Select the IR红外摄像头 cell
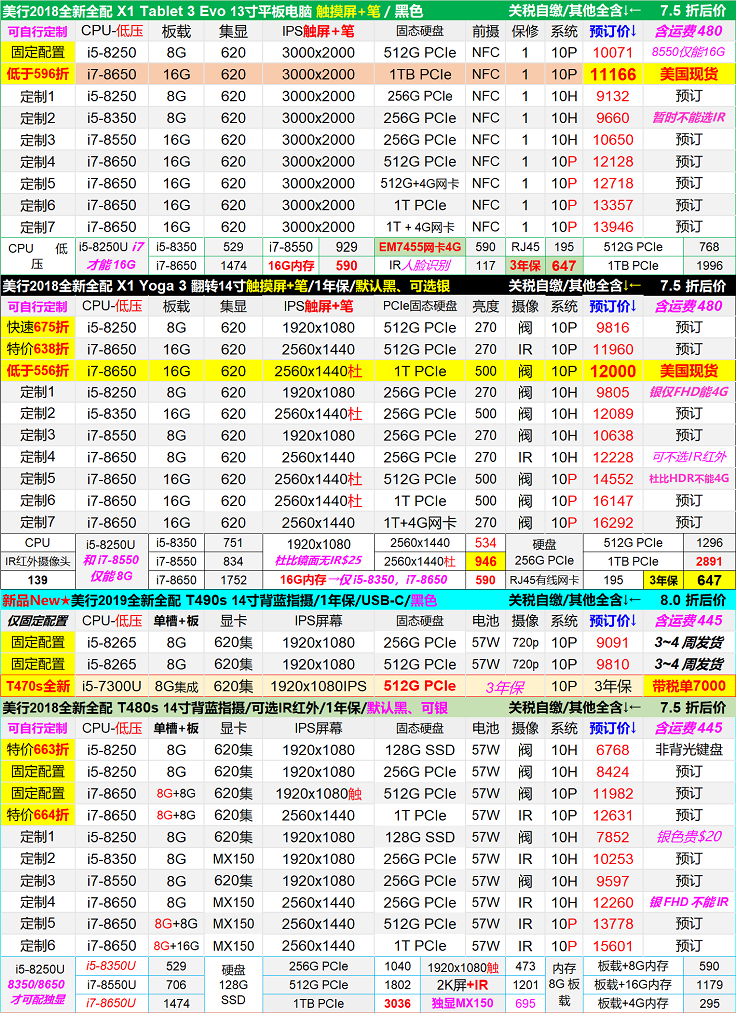 tap(37, 562)
